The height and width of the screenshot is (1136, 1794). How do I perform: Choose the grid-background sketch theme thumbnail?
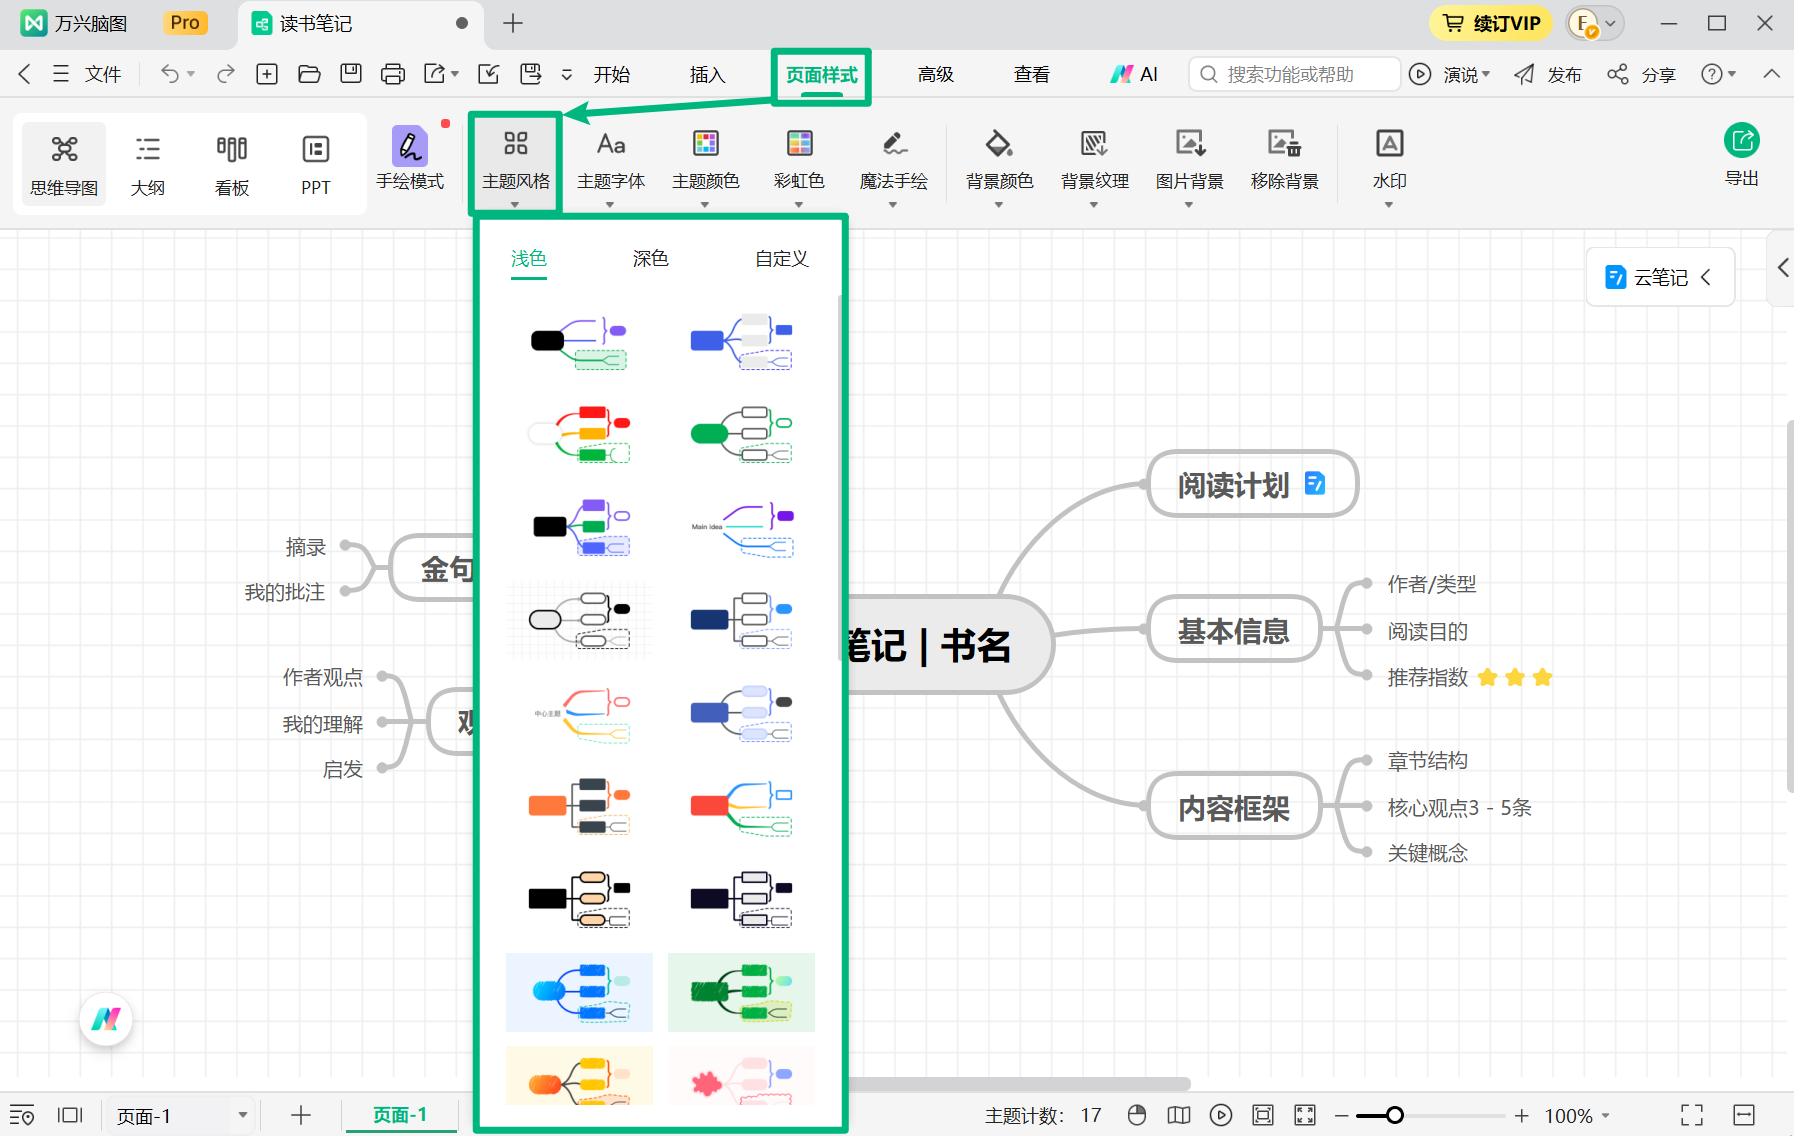pos(579,620)
